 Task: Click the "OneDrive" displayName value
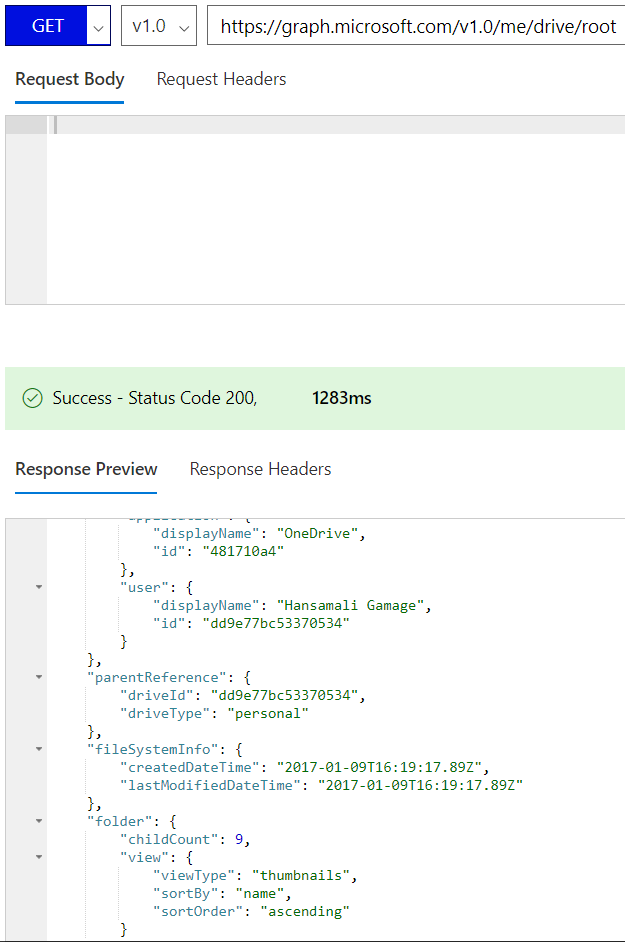[x=317, y=533]
